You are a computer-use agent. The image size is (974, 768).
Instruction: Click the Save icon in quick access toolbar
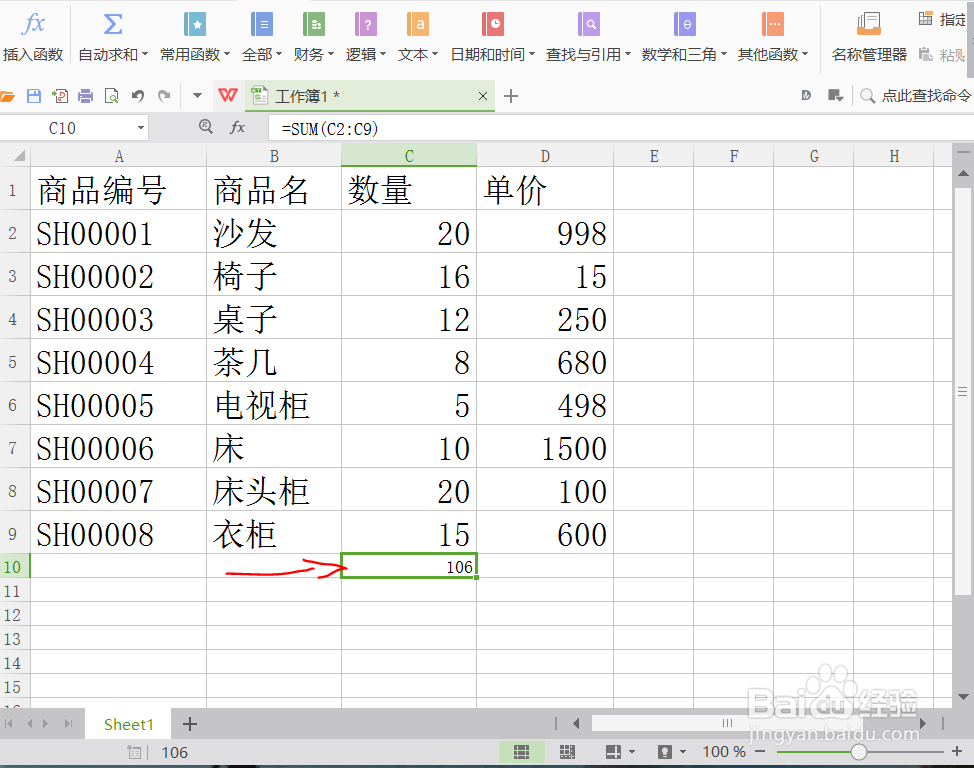pyautogui.click(x=35, y=96)
